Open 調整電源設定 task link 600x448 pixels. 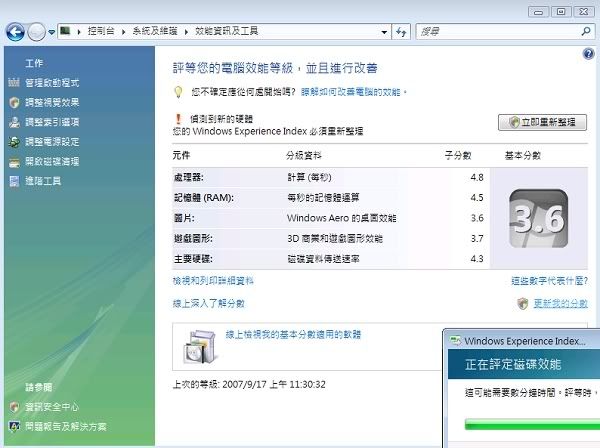(52, 142)
